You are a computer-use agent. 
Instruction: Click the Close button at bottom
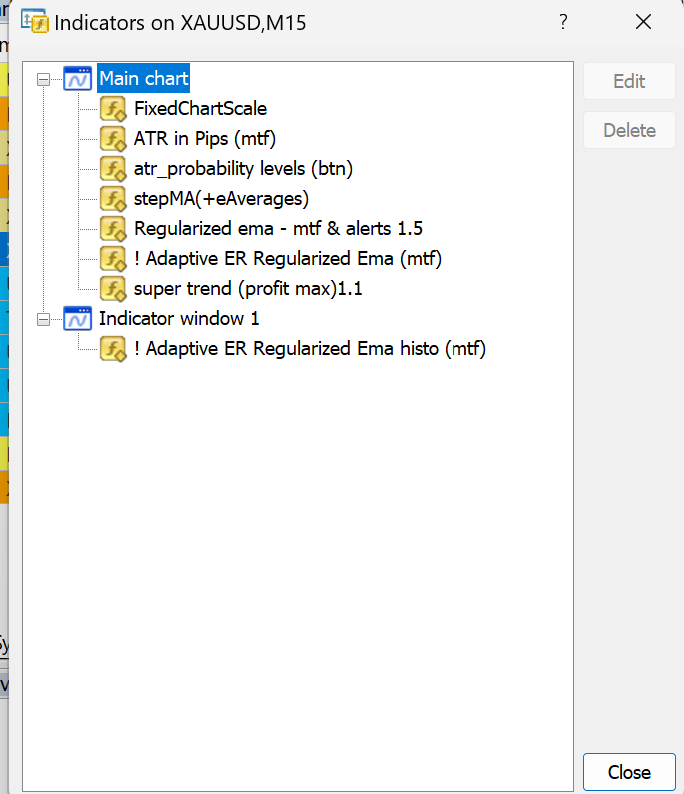[x=629, y=772]
